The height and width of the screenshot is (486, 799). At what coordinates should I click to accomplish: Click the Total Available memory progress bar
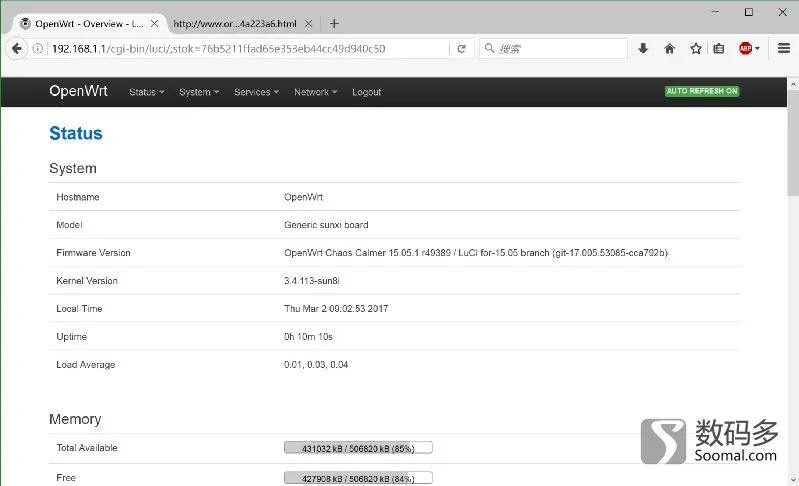[x=358, y=448]
